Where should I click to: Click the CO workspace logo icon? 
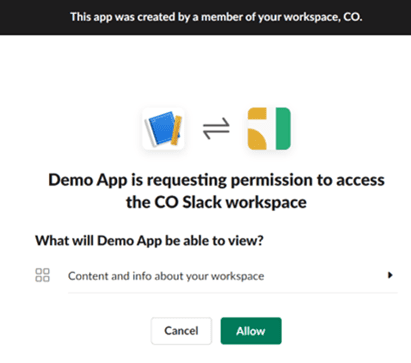tap(269, 129)
